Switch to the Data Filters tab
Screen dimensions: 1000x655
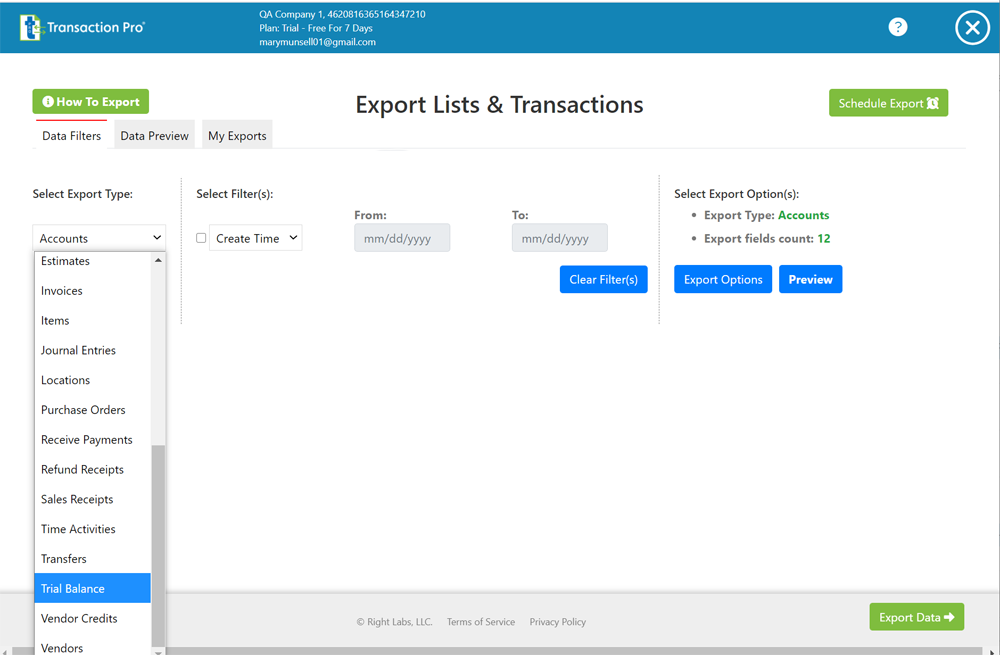pyautogui.click(x=71, y=135)
